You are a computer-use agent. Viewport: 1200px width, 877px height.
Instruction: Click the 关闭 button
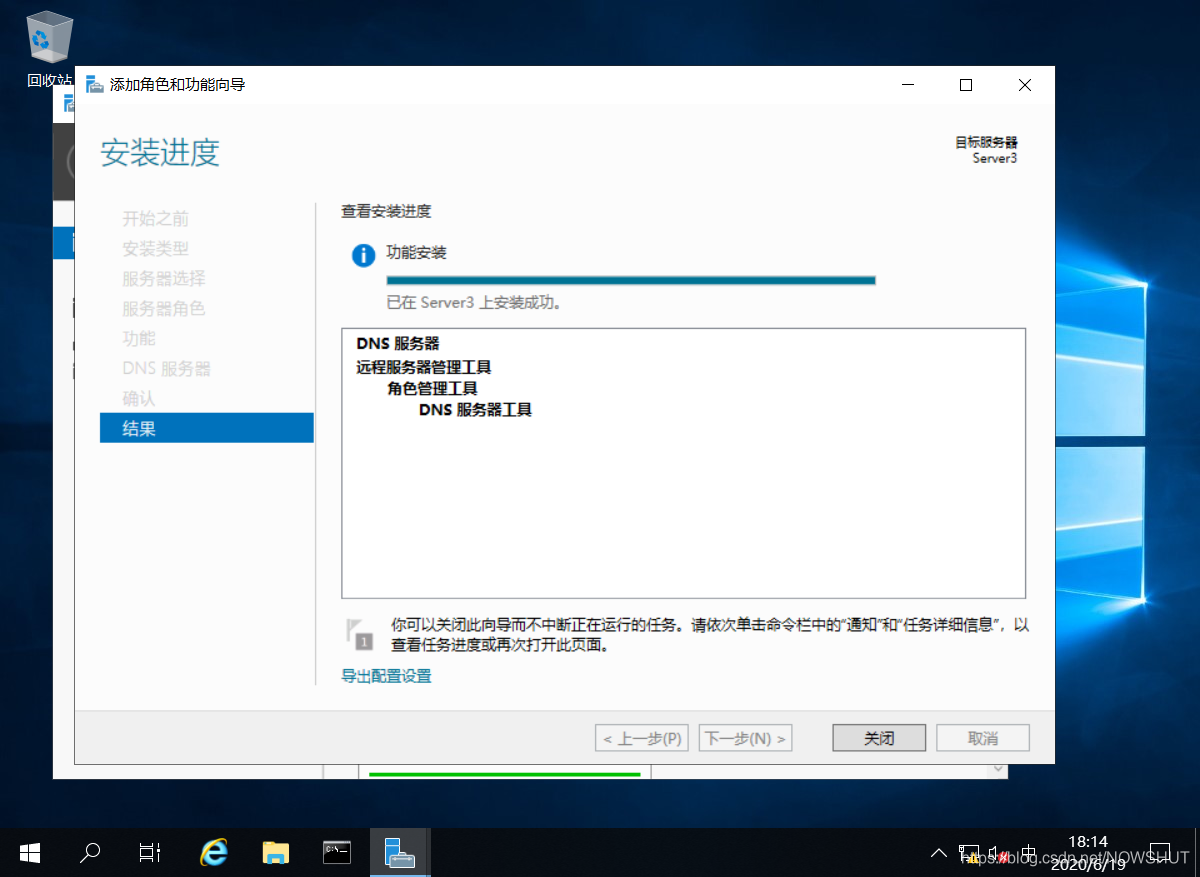(x=878, y=737)
